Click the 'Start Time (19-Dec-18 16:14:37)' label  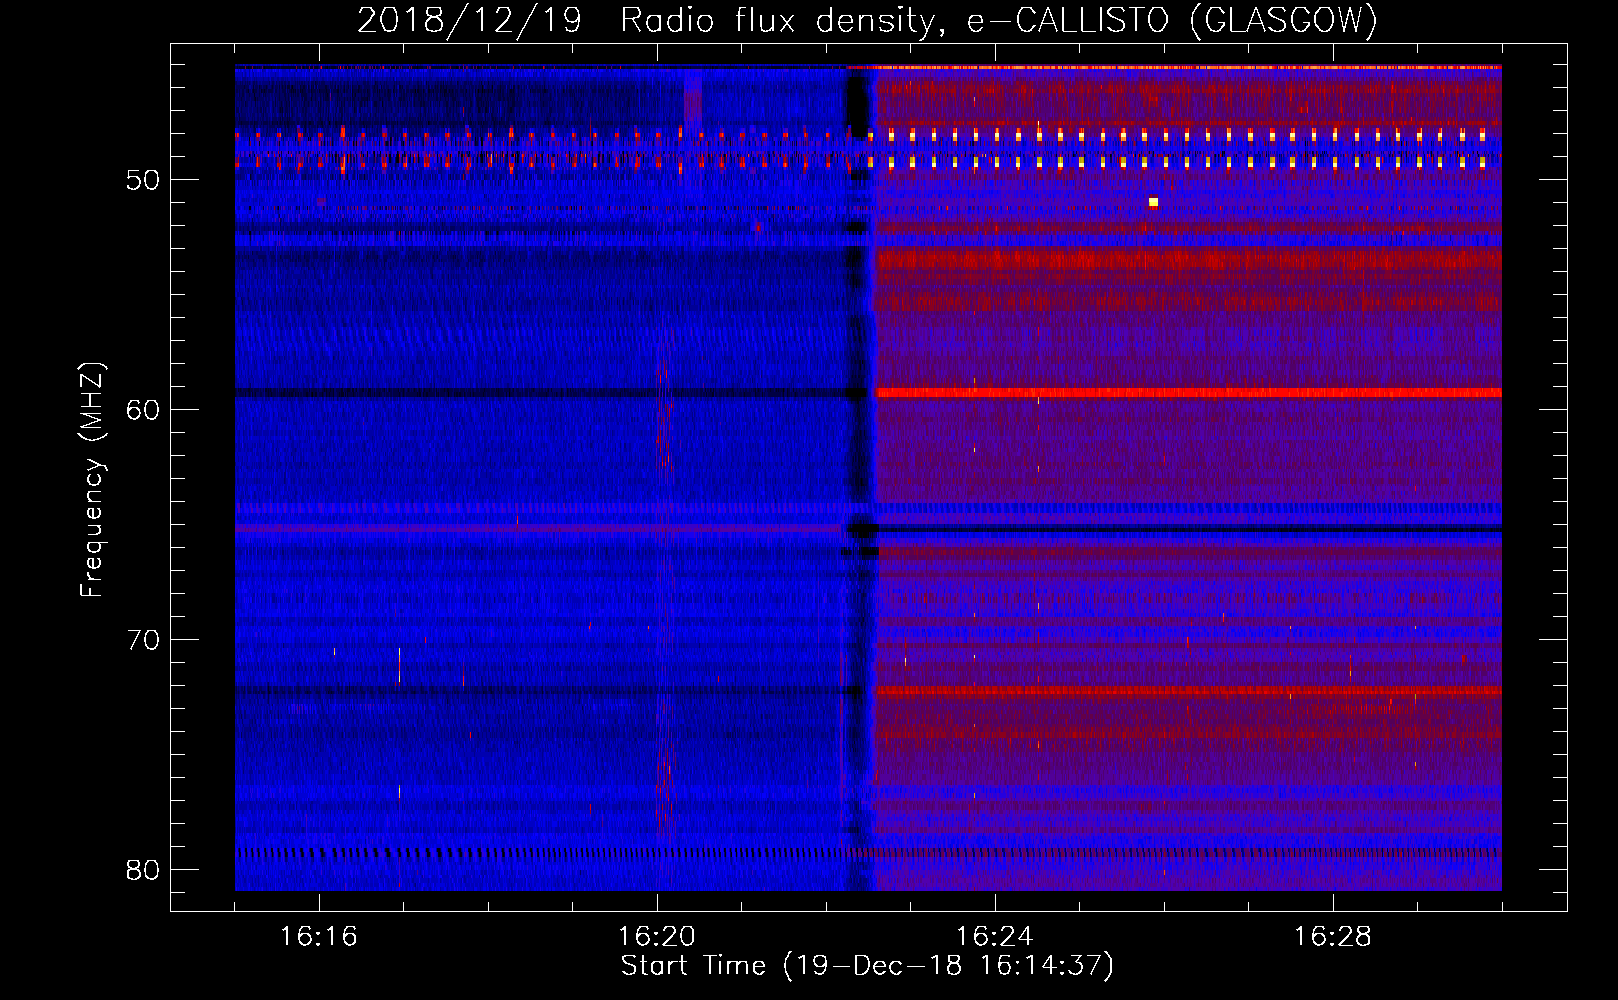(867, 966)
